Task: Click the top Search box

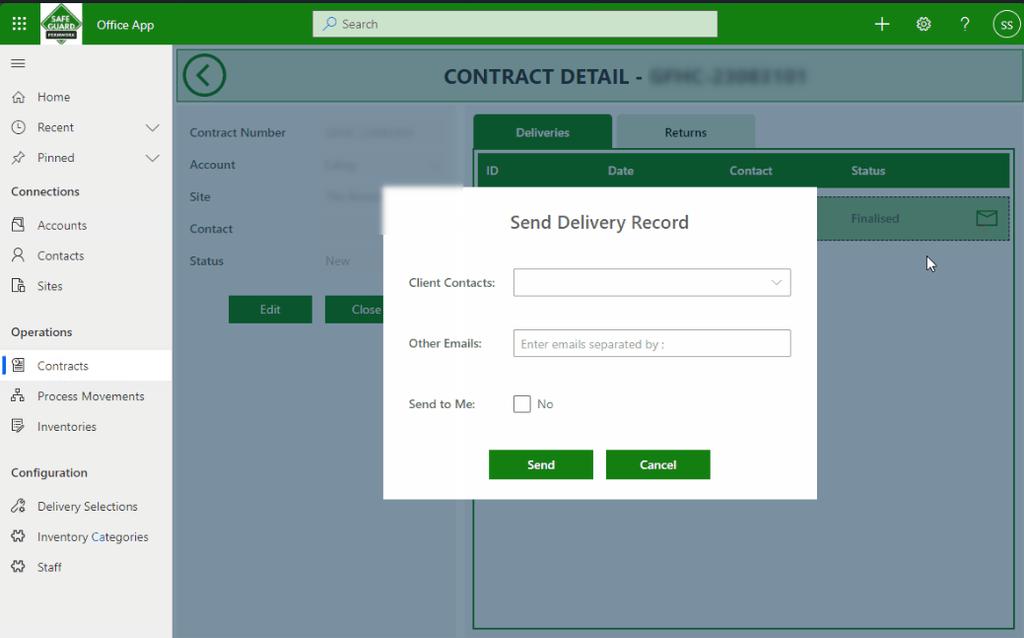Action: pyautogui.click(x=515, y=24)
